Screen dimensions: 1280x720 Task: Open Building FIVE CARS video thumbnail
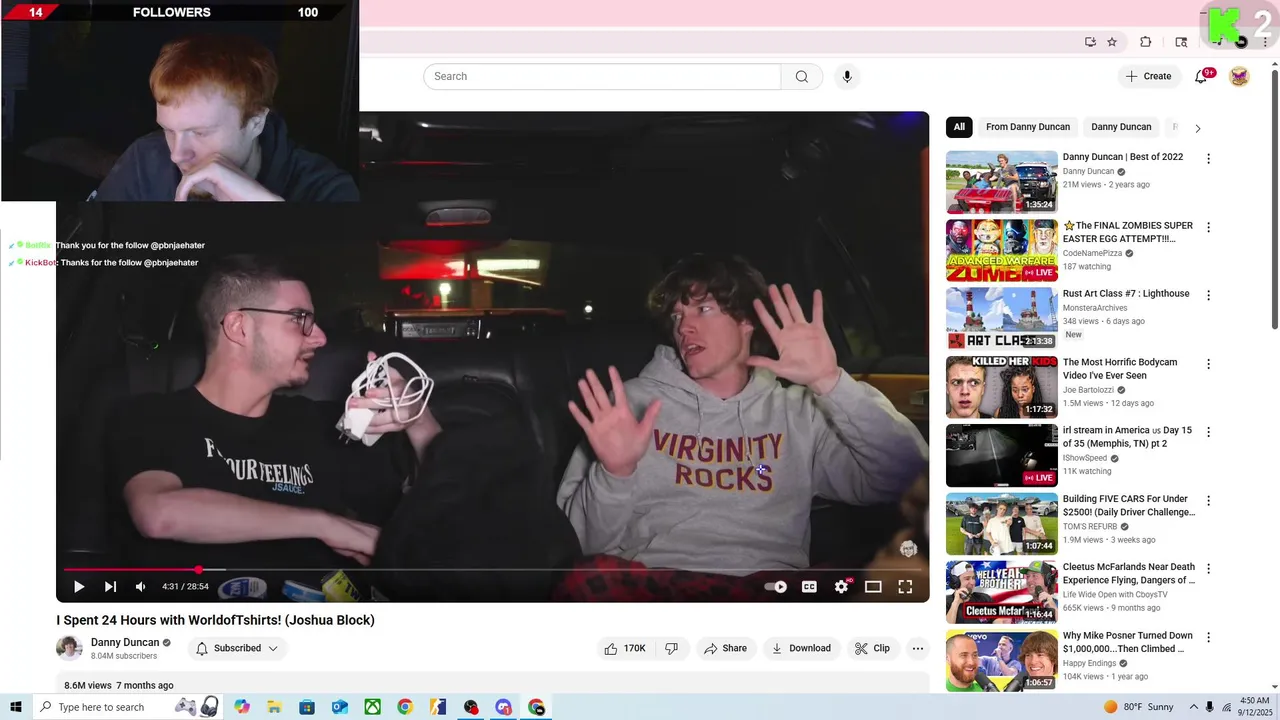[1001, 524]
